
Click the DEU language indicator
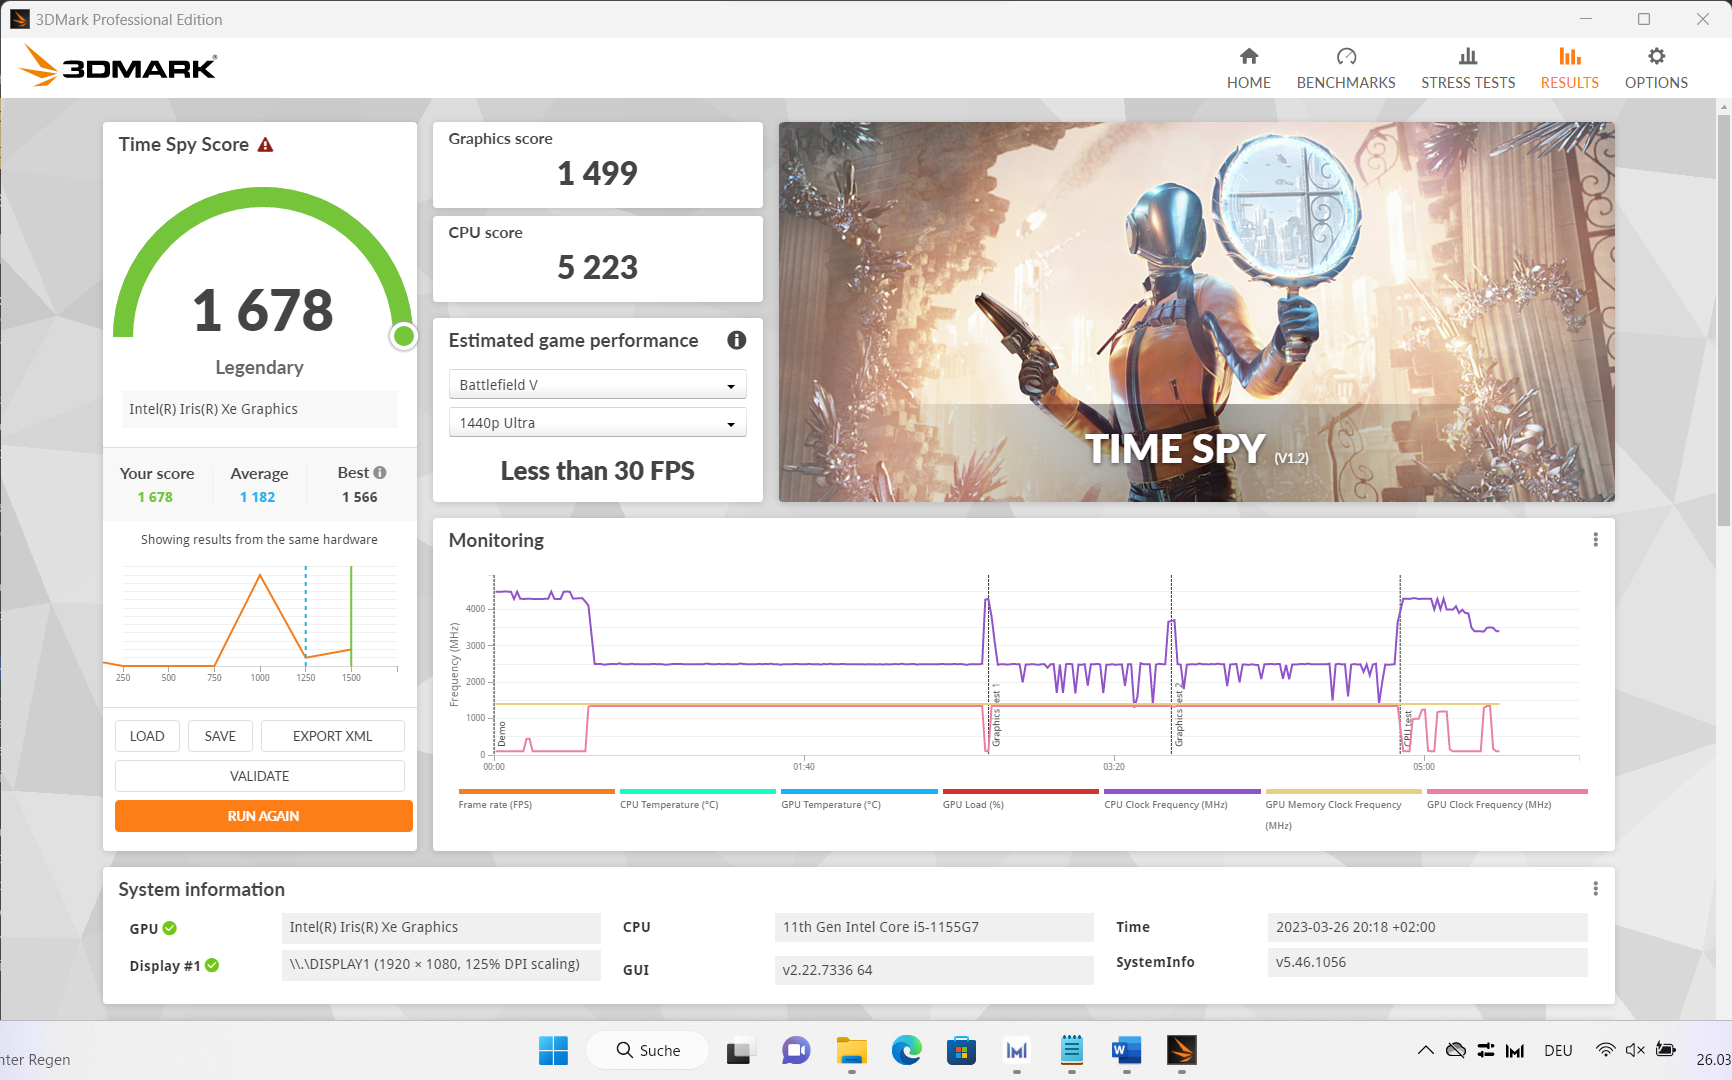1558,1050
